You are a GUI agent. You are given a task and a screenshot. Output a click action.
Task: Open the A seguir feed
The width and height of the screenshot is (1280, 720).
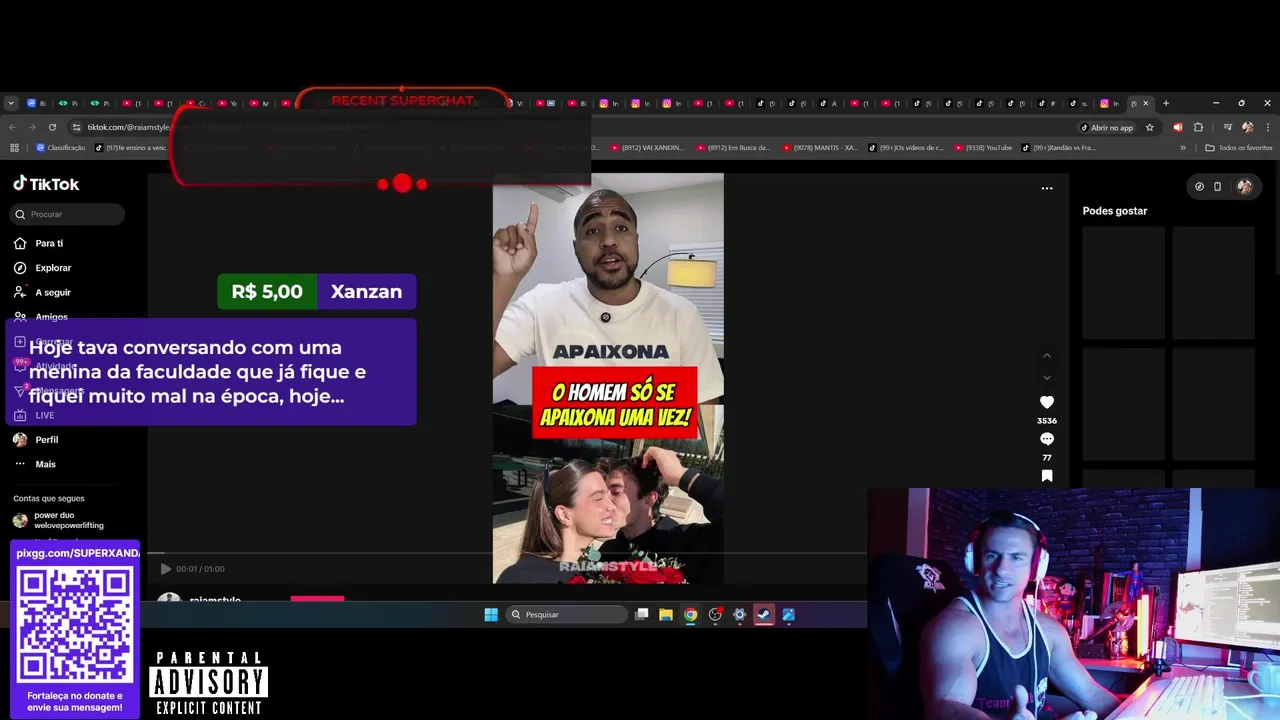(42, 292)
